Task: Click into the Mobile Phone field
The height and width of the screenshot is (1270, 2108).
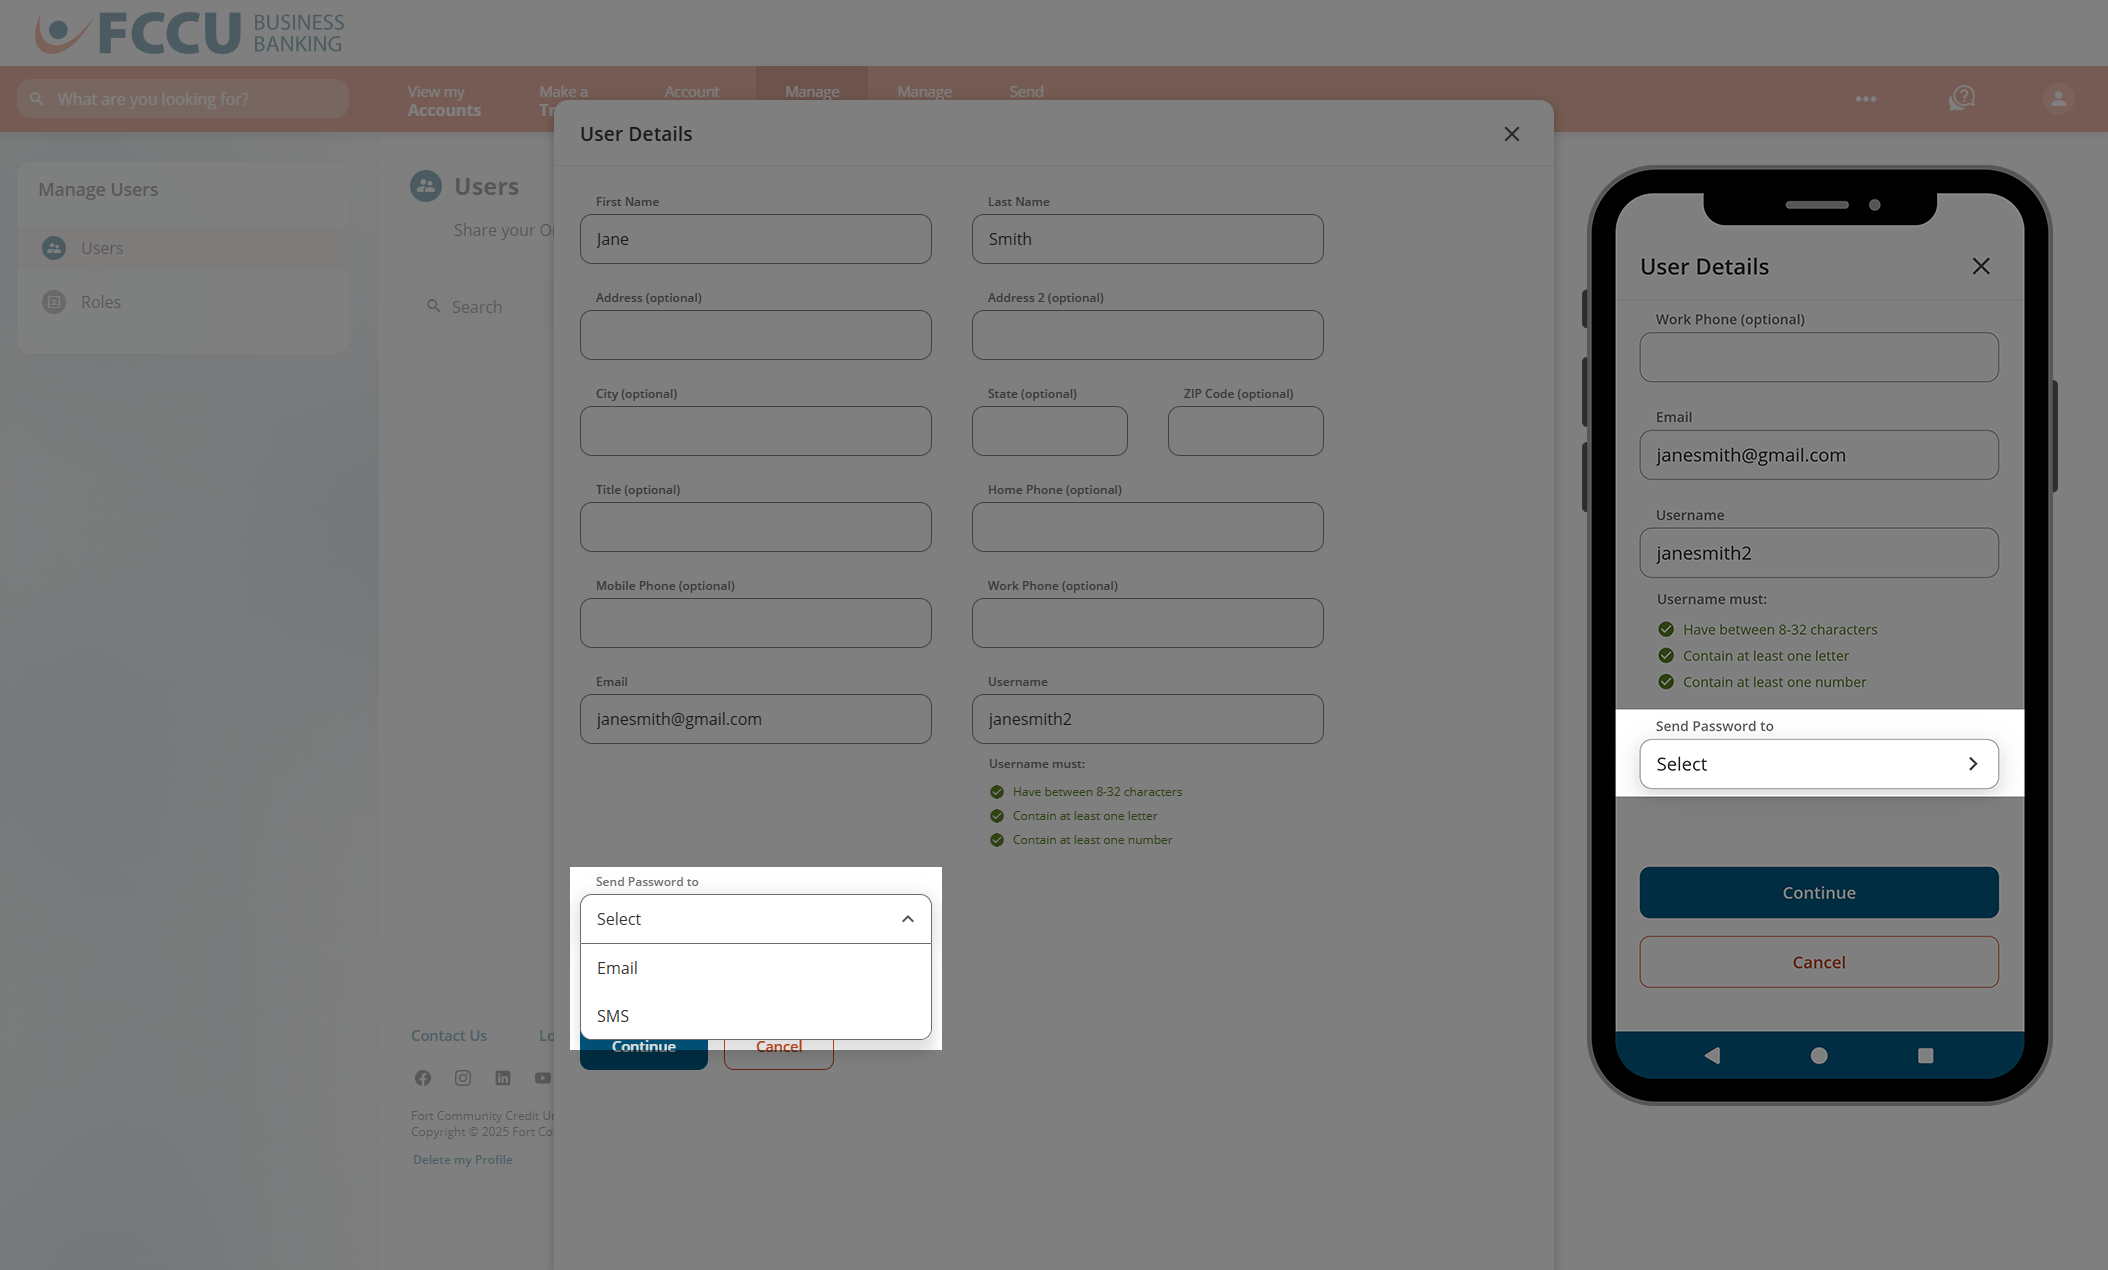Action: point(755,623)
